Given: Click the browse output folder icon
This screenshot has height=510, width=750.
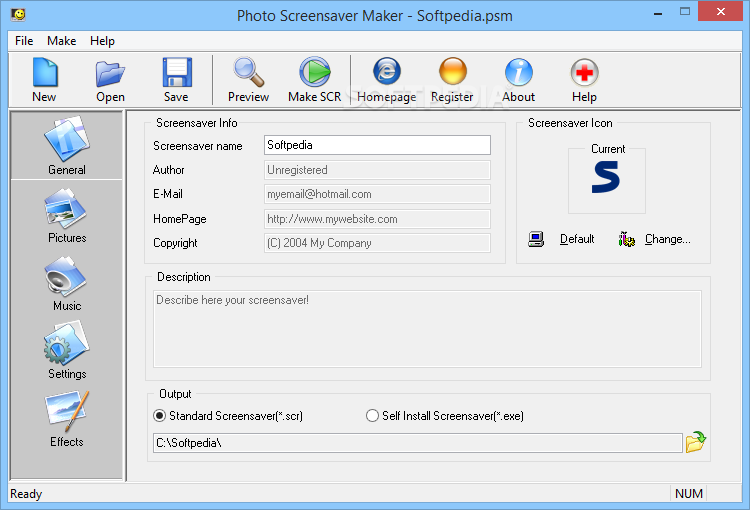Looking at the screenshot, I should (695, 442).
